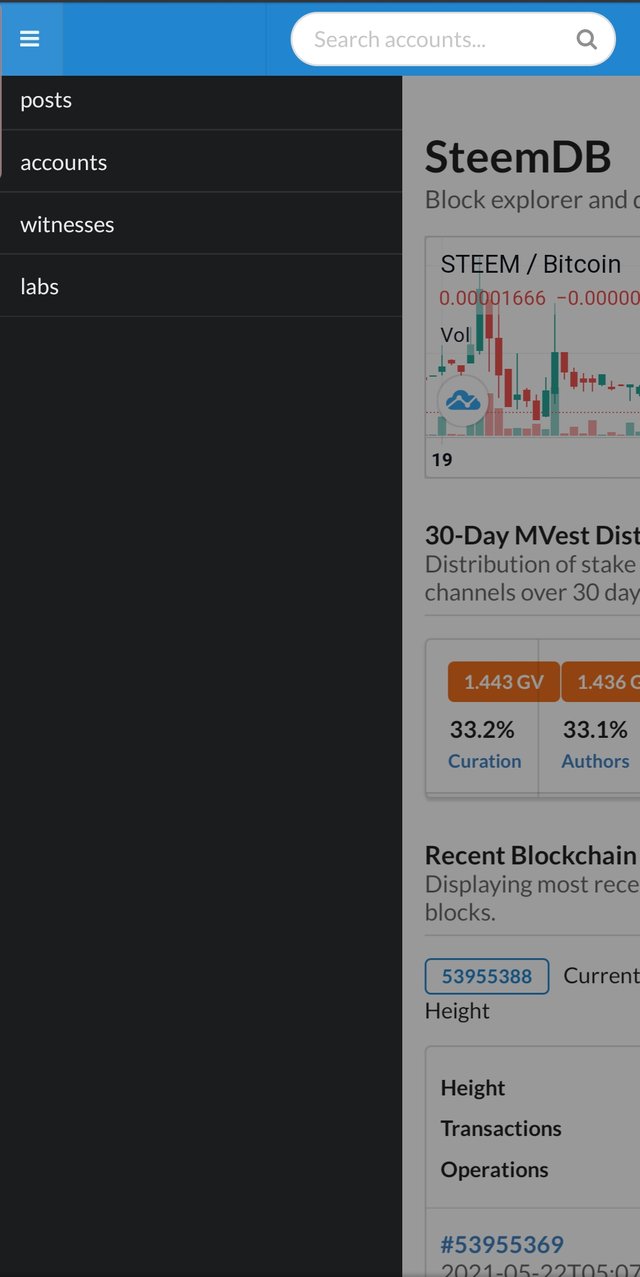The height and width of the screenshot is (1277, 640).
Task: Click the 1.436 G orange label
Action: click(601, 683)
